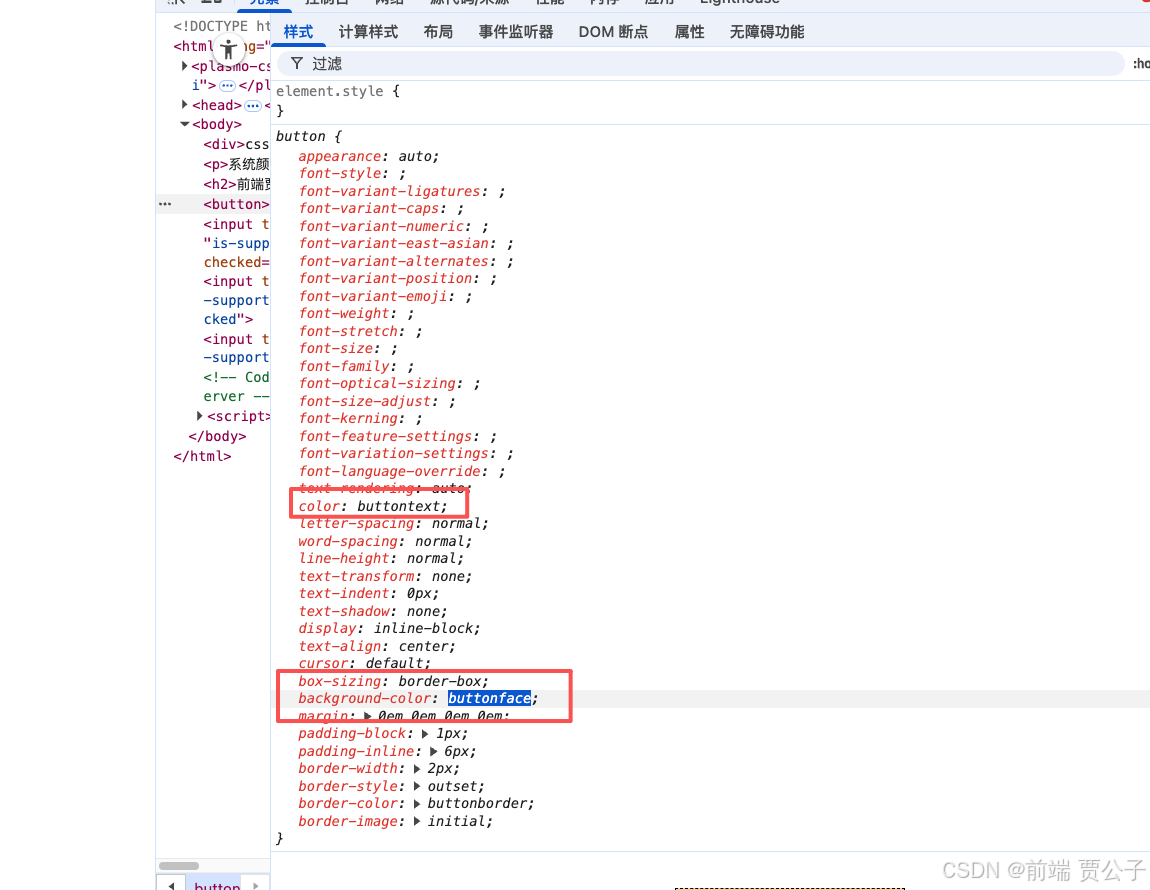Click the breadcrumb right scroll arrow
The height and width of the screenshot is (890, 1150).
[256, 886]
